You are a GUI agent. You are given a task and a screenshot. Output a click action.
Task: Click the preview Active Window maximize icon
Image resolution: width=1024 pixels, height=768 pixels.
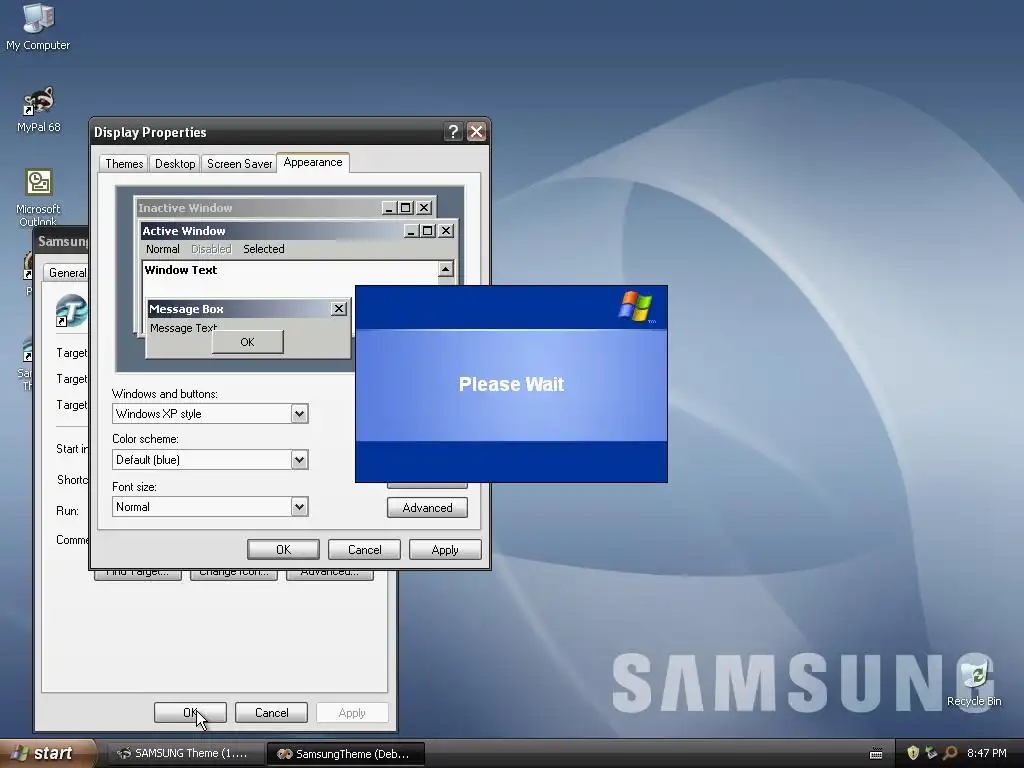pos(428,231)
